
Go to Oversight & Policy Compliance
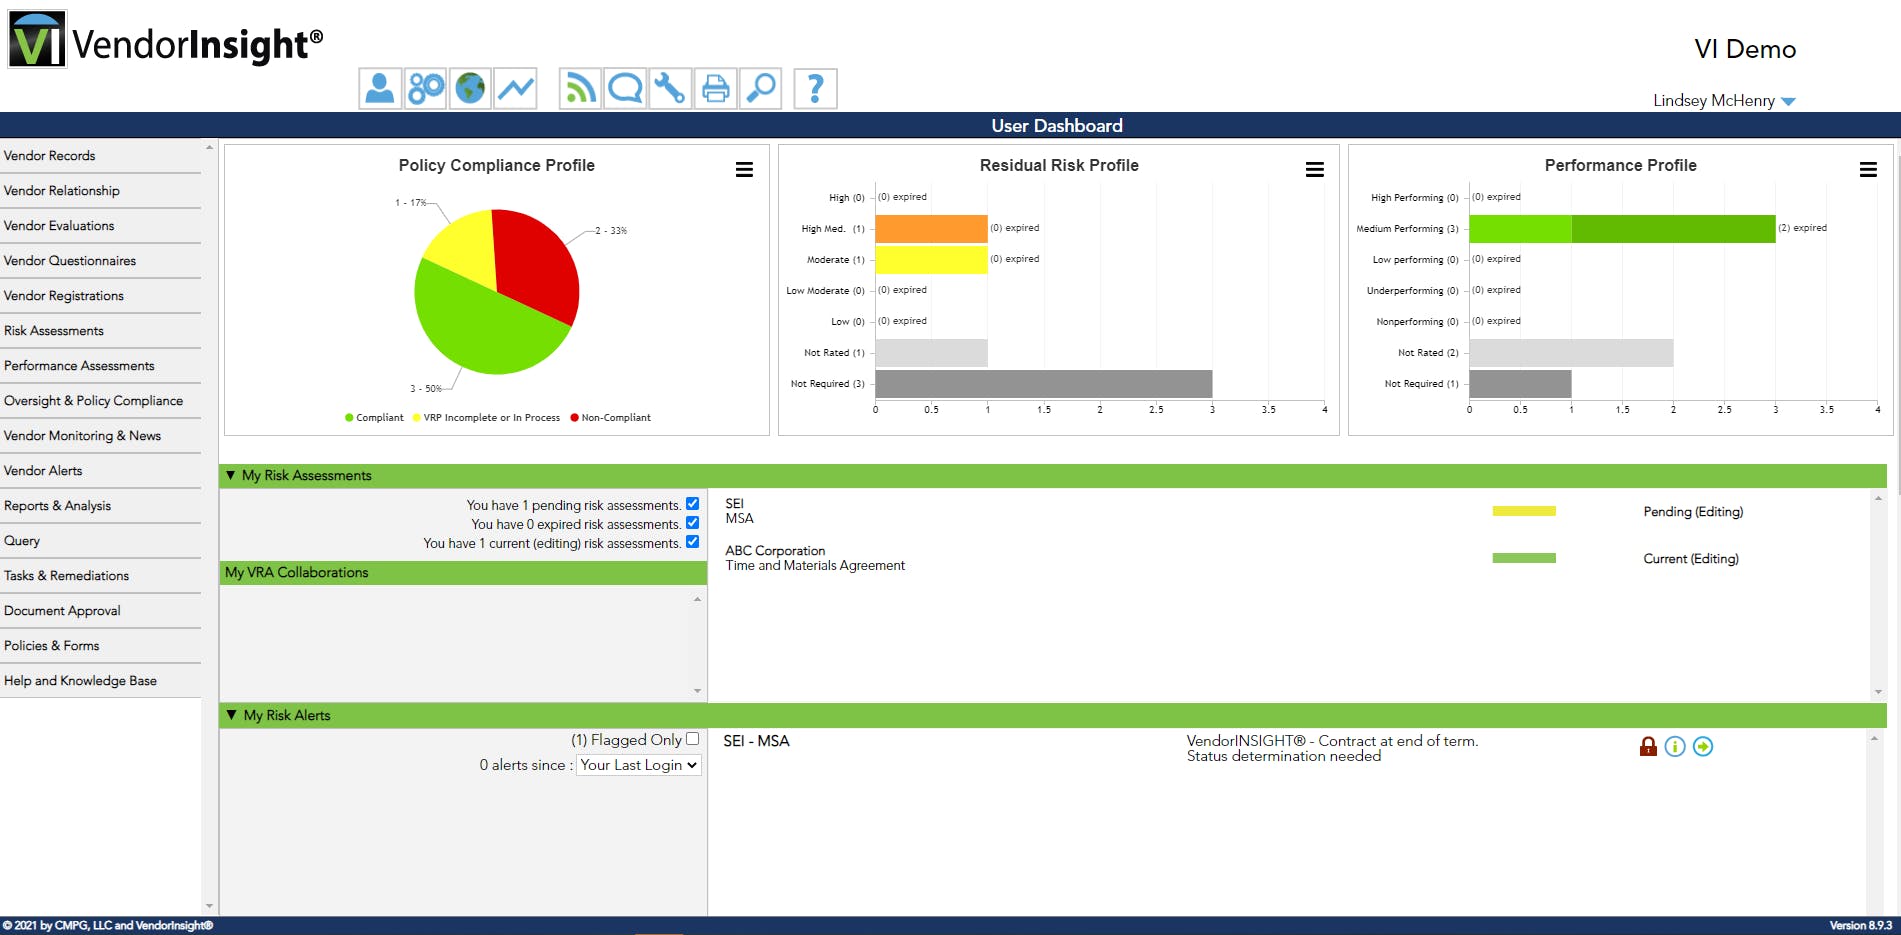point(100,401)
